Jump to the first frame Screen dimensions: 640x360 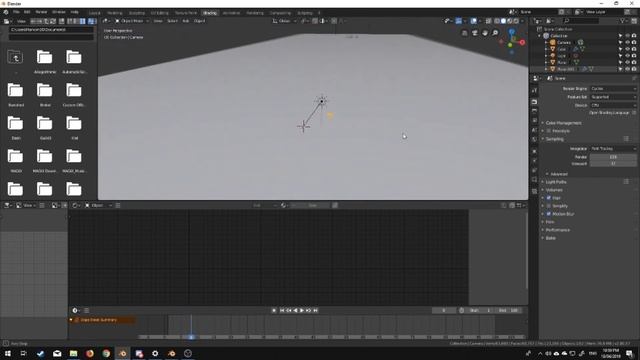[282, 311]
